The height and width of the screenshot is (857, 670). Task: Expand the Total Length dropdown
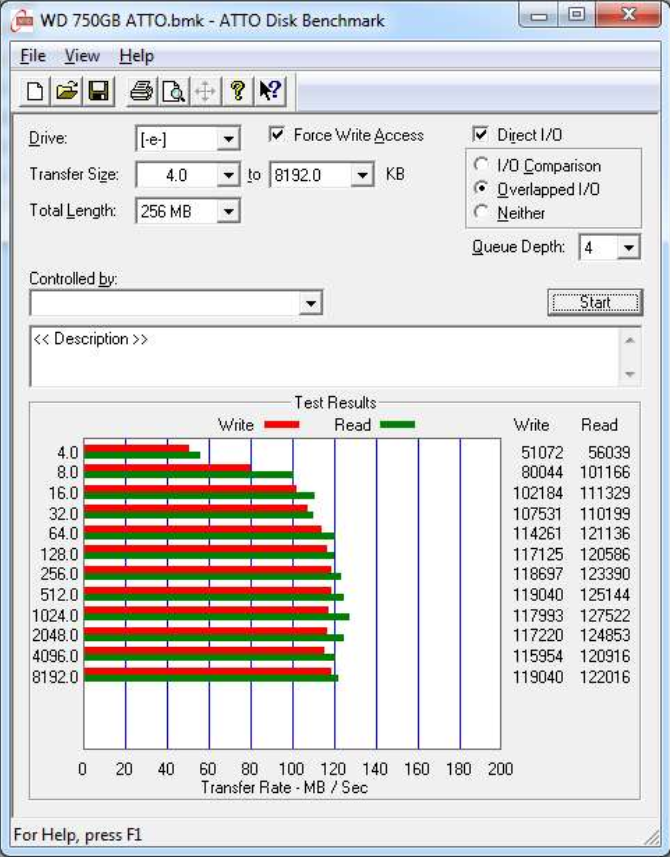tap(228, 212)
